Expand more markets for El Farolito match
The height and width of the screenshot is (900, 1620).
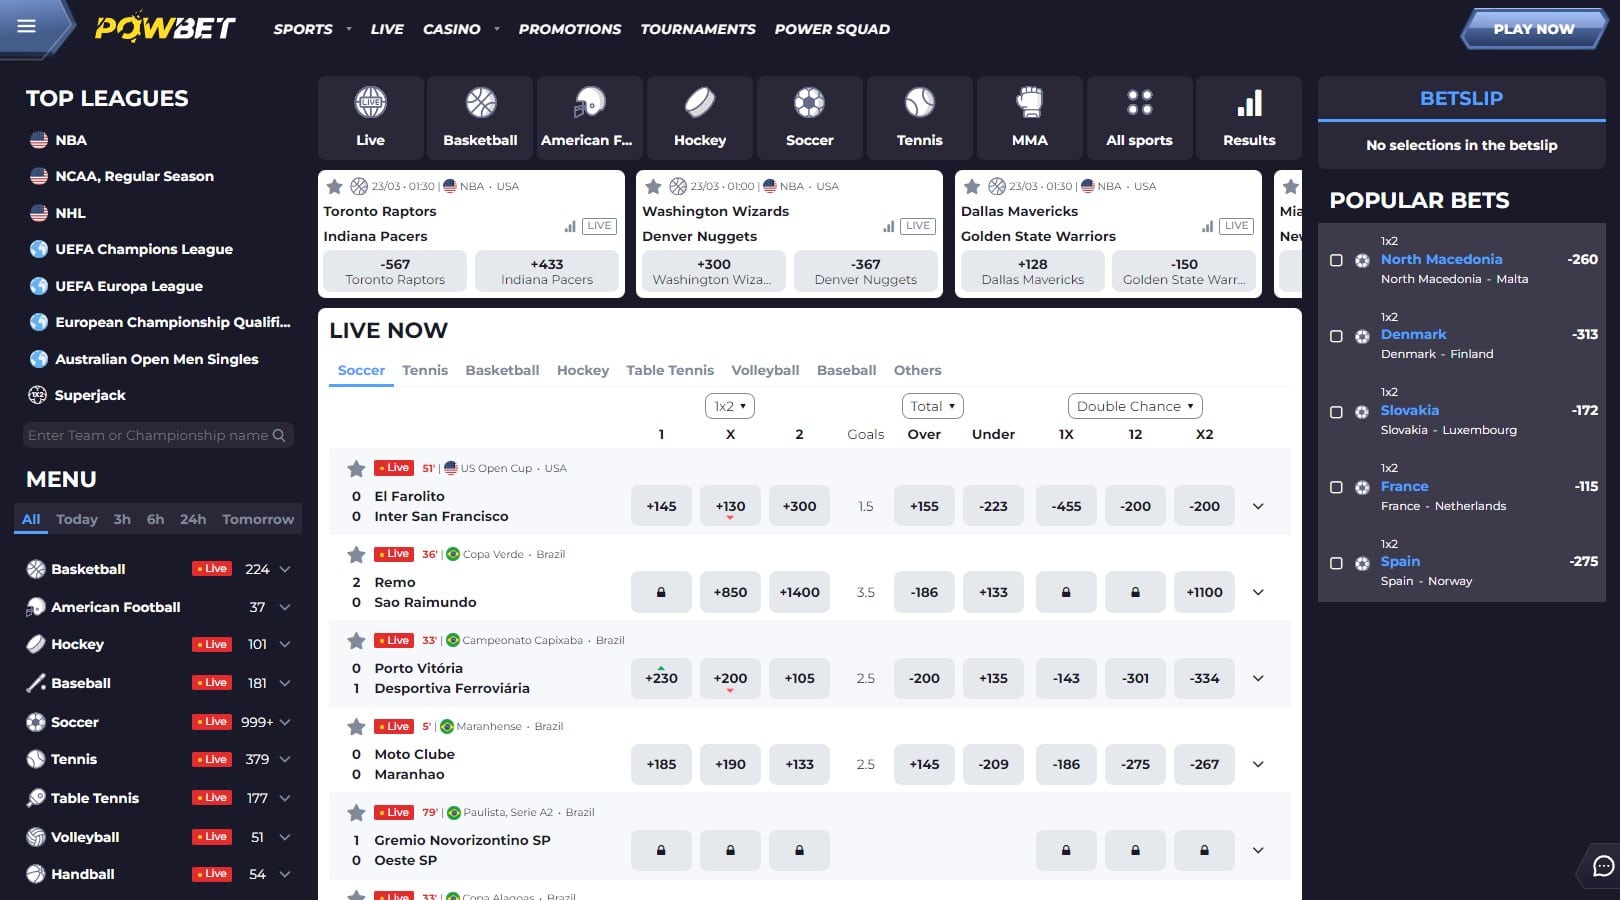tap(1258, 506)
